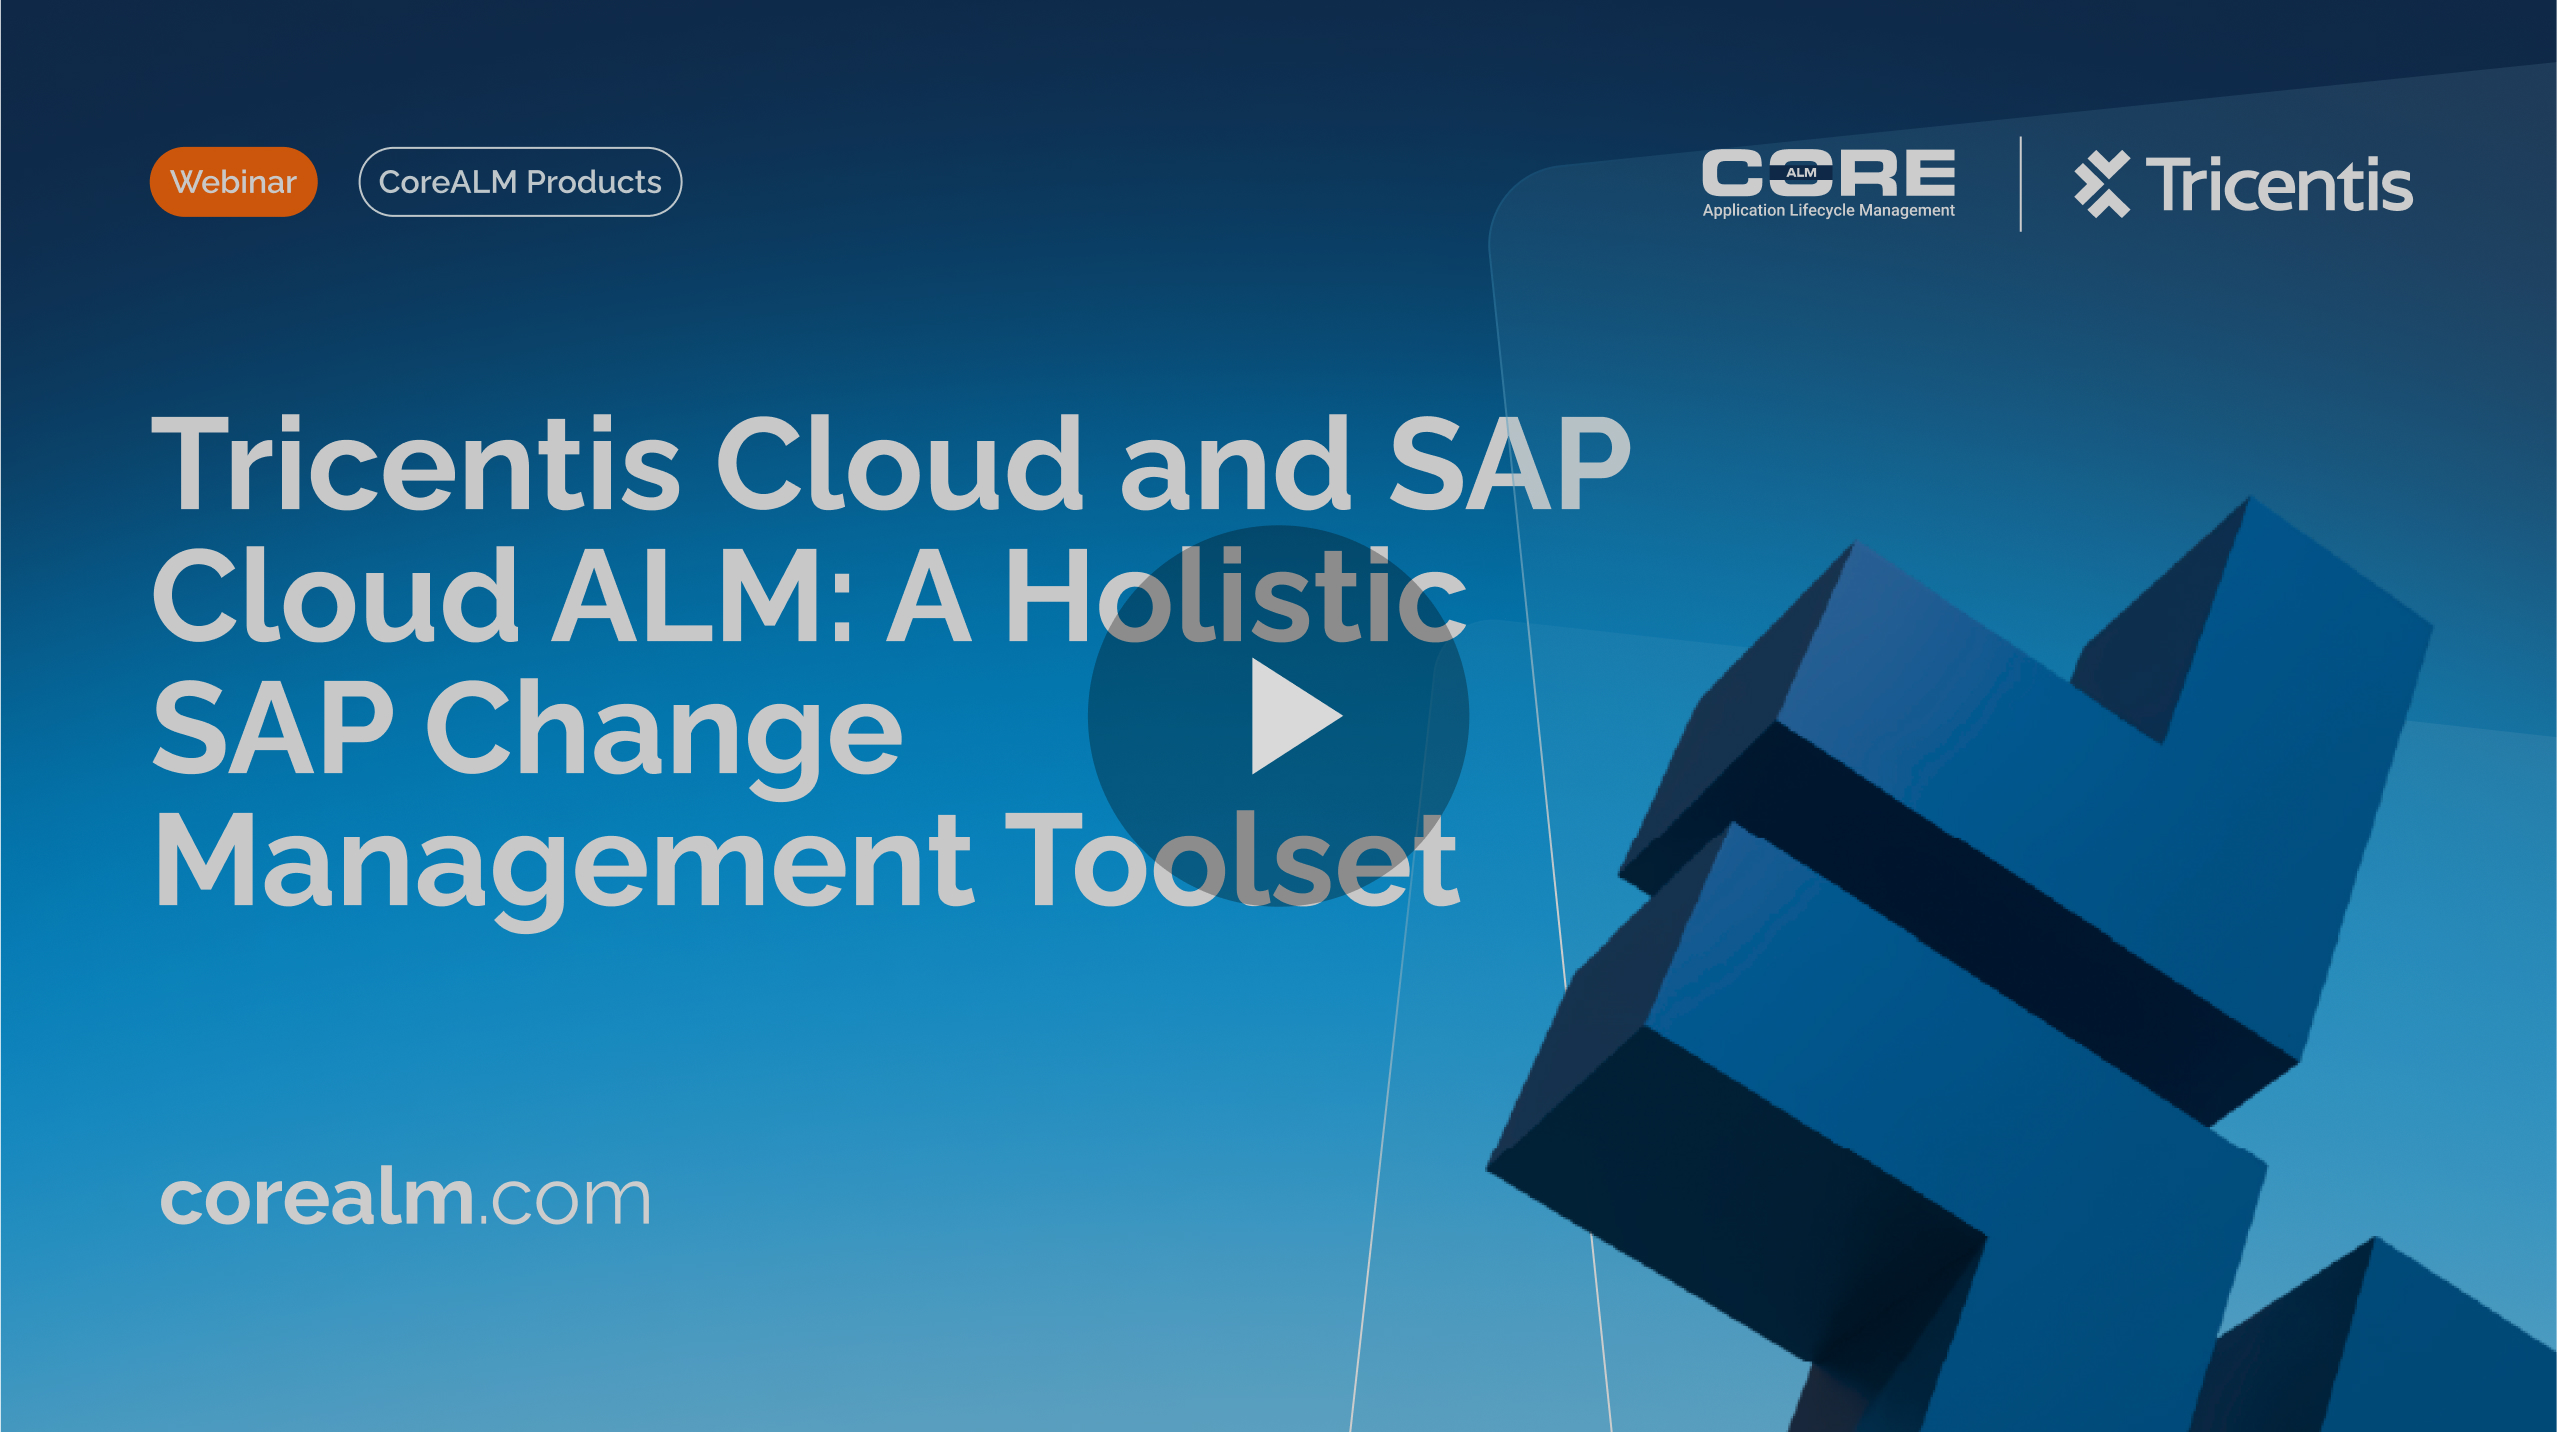The image size is (2557, 1432).
Task: Click the Tricentis wordmark text
Action: 2279,186
